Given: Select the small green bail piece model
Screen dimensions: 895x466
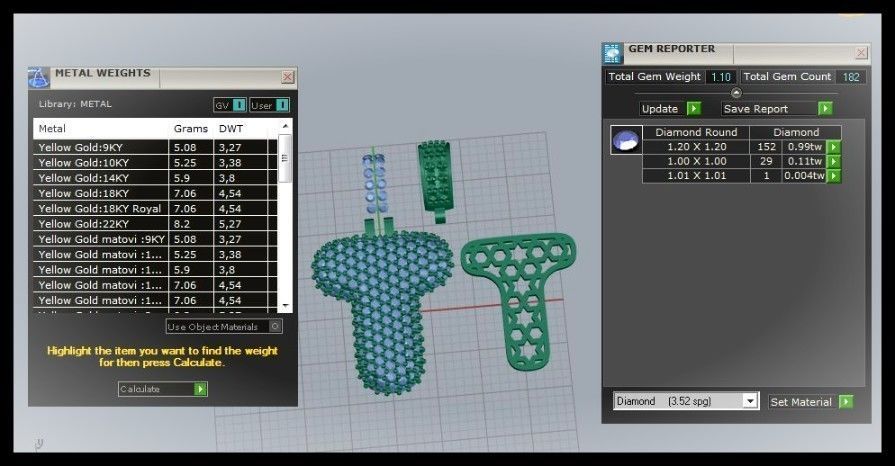Looking at the screenshot, I should pyautogui.click(x=437, y=180).
